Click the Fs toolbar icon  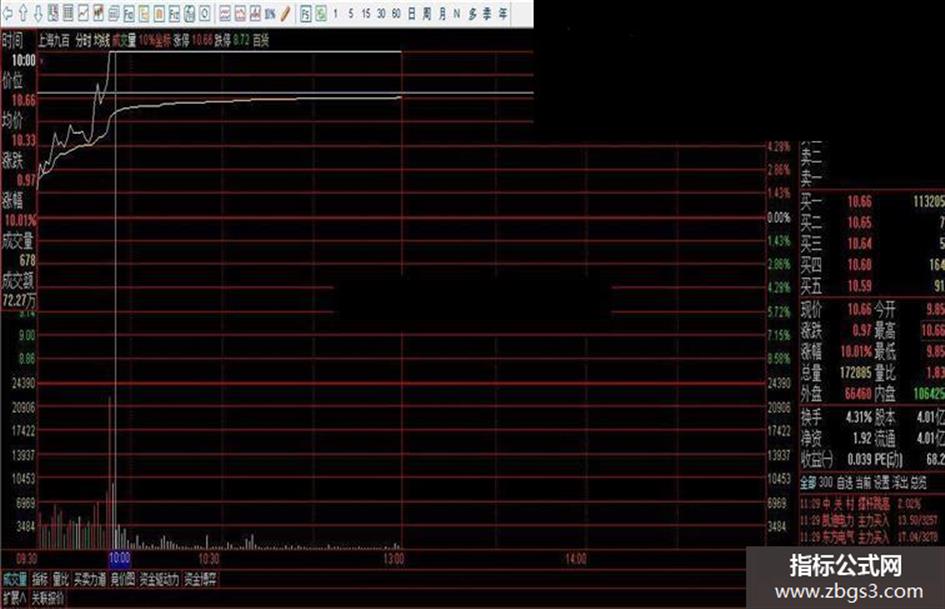[x=306, y=13]
